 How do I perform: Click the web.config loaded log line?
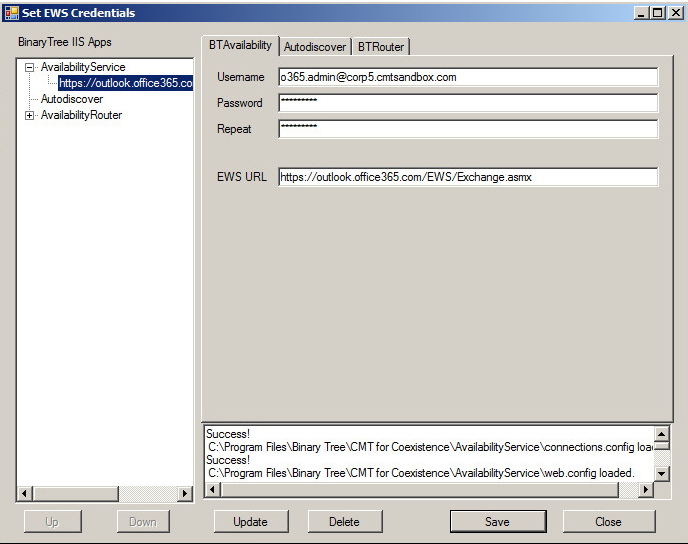coord(421,473)
